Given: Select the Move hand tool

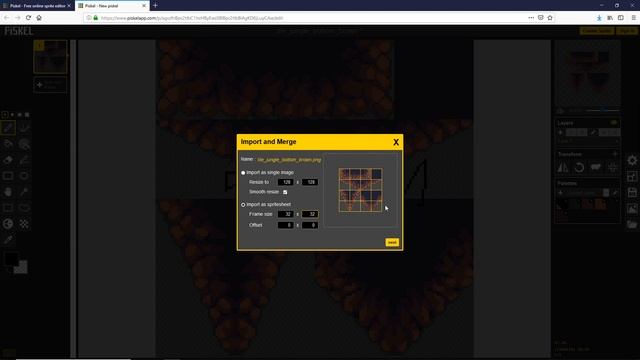Looking at the screenshot, I should [9, 192].
